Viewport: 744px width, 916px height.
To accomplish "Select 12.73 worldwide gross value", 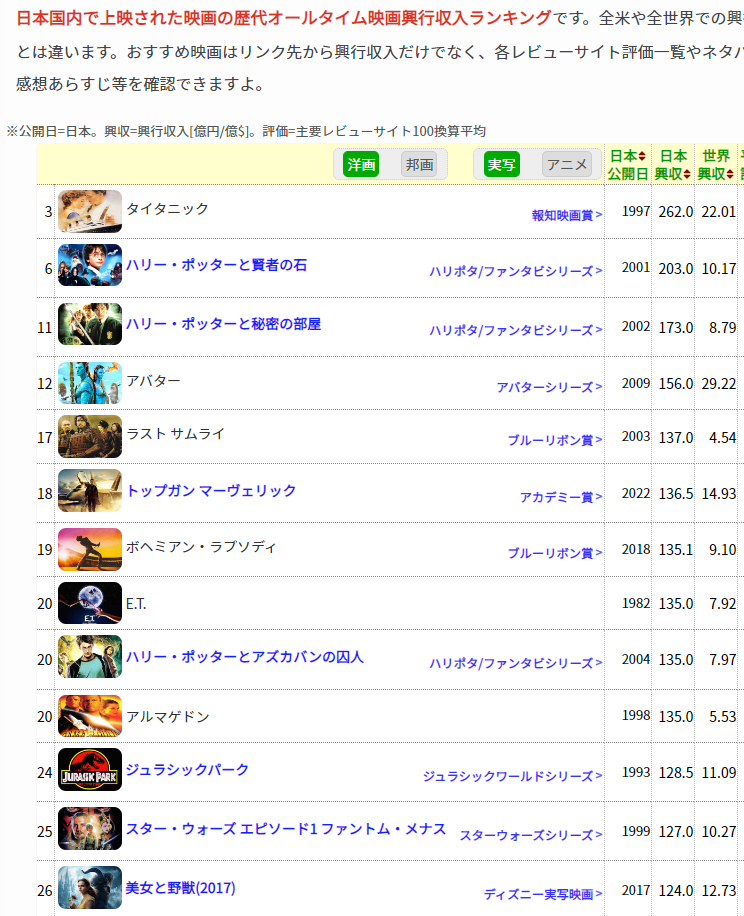I will 719,891.
